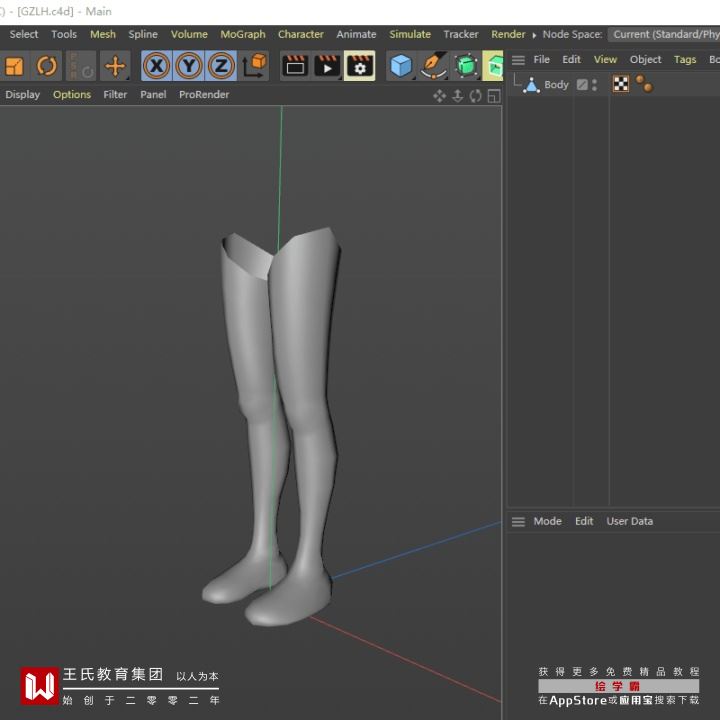Toggle Z axis lock
720x720 pixels.
(x=221, y=66)
